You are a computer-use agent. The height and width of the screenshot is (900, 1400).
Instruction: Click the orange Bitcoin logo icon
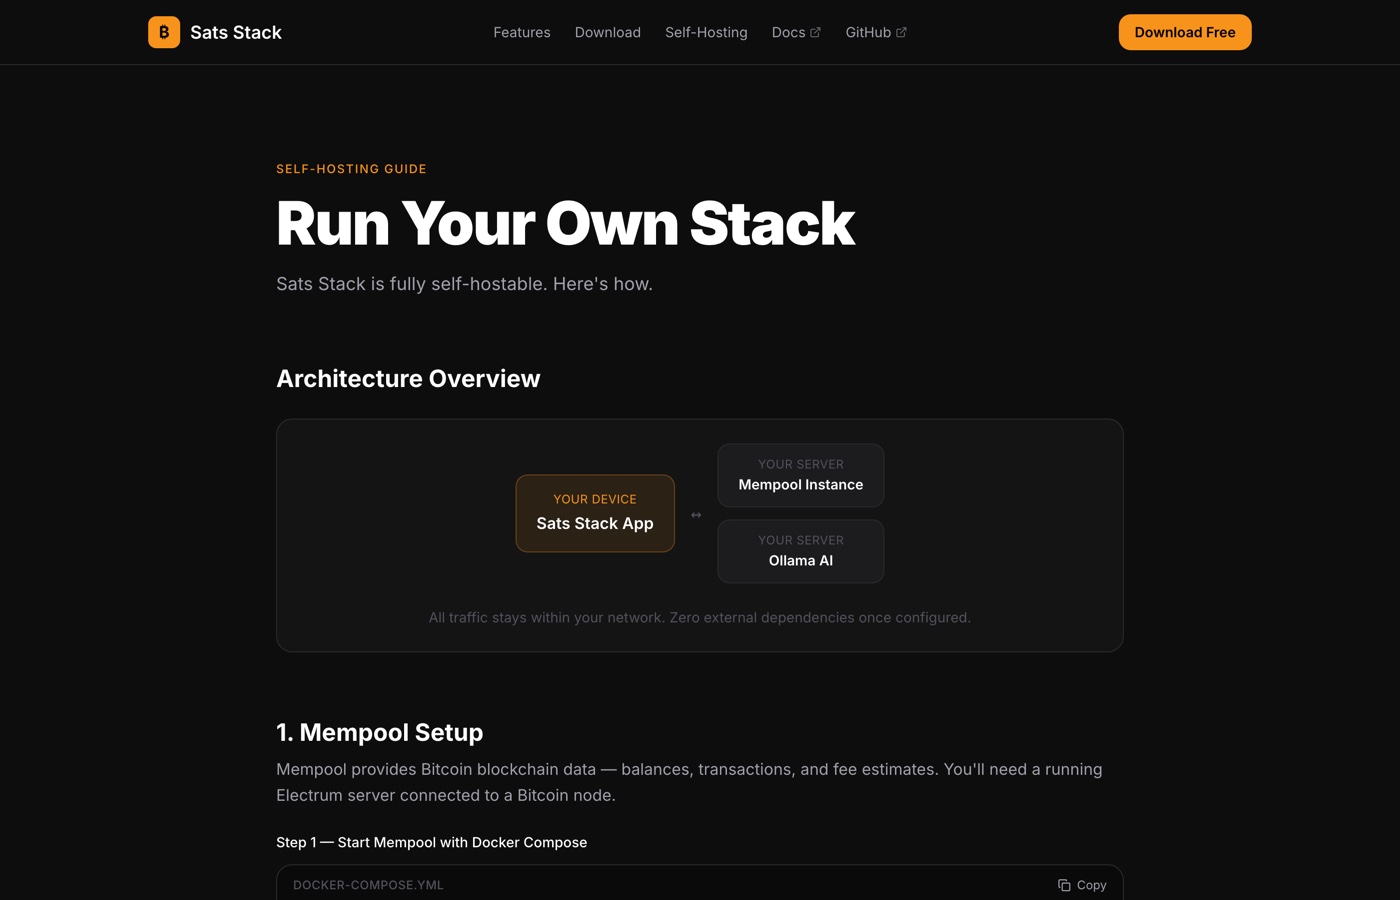coord(164,32)
